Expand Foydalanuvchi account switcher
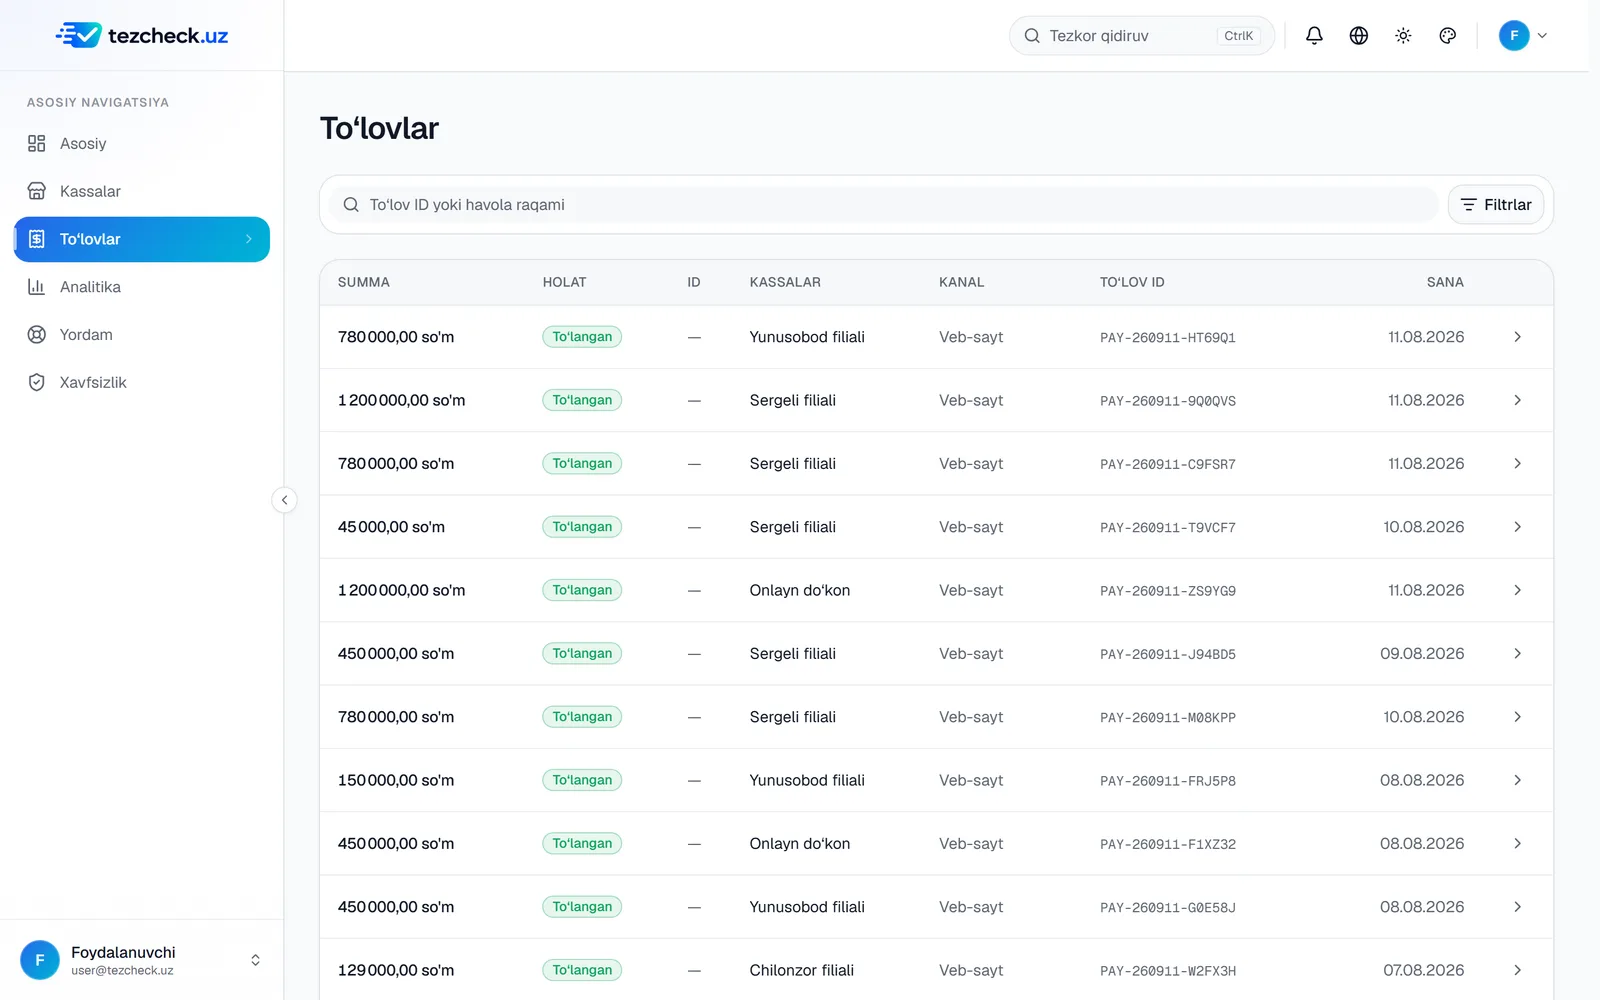This screenshot has height=1000, width=1600. [x=255, y=960]
